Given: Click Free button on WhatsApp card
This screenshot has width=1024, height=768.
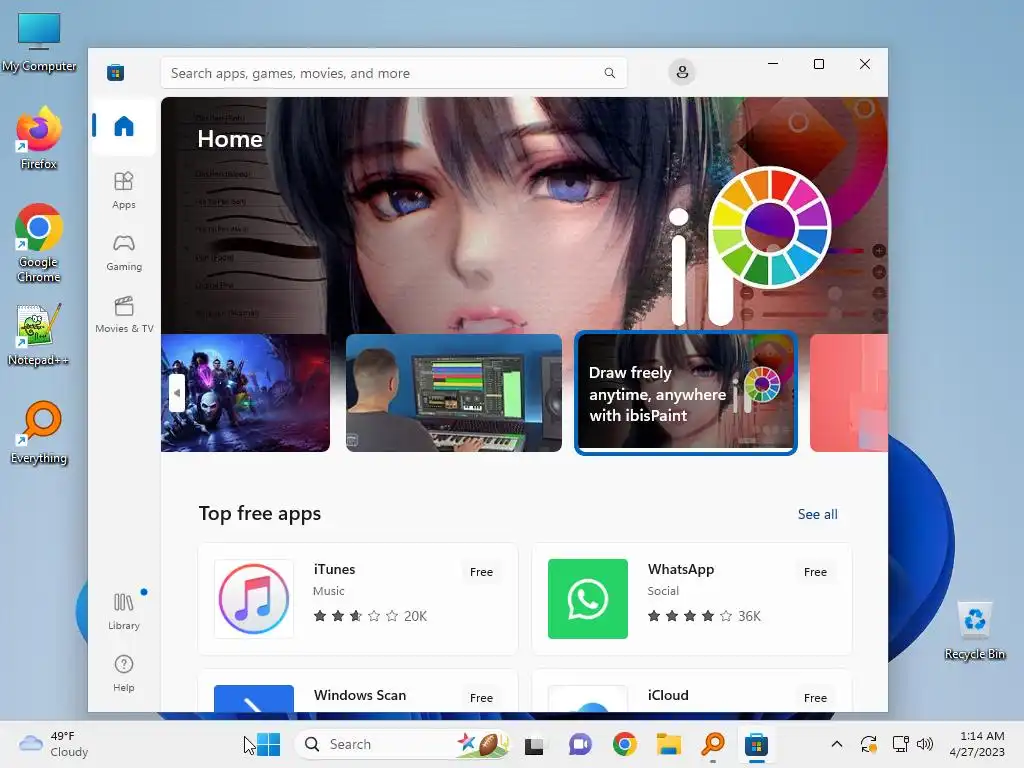Looking at the screenshot, I should coord(815,572).
